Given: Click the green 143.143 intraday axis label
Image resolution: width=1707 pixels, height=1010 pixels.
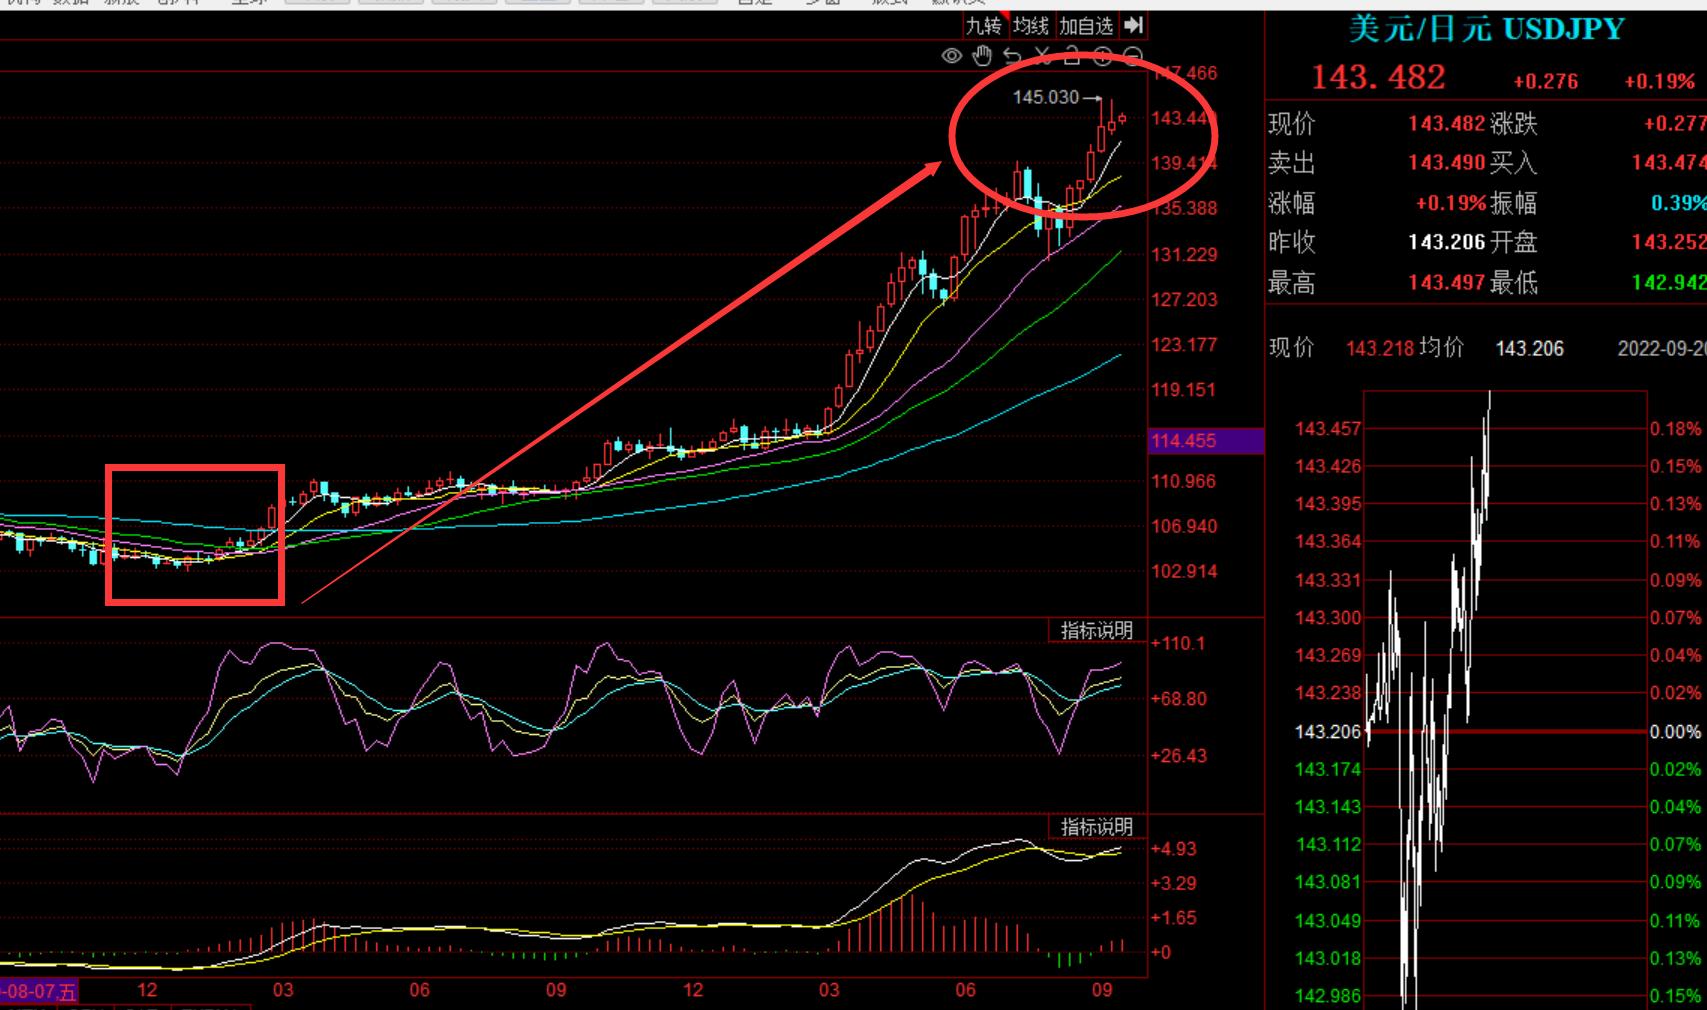Looking at the screenshot, I should (1328, 807).
